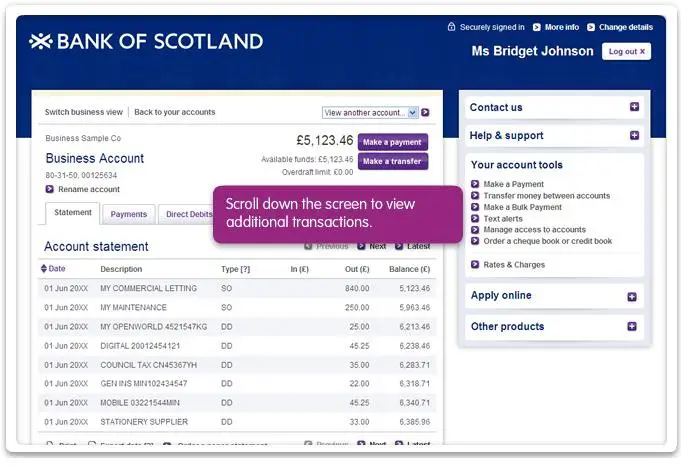Switch to the Direct Debits tab
This screenshot has width=681, height=470.
tap(186, 214)
